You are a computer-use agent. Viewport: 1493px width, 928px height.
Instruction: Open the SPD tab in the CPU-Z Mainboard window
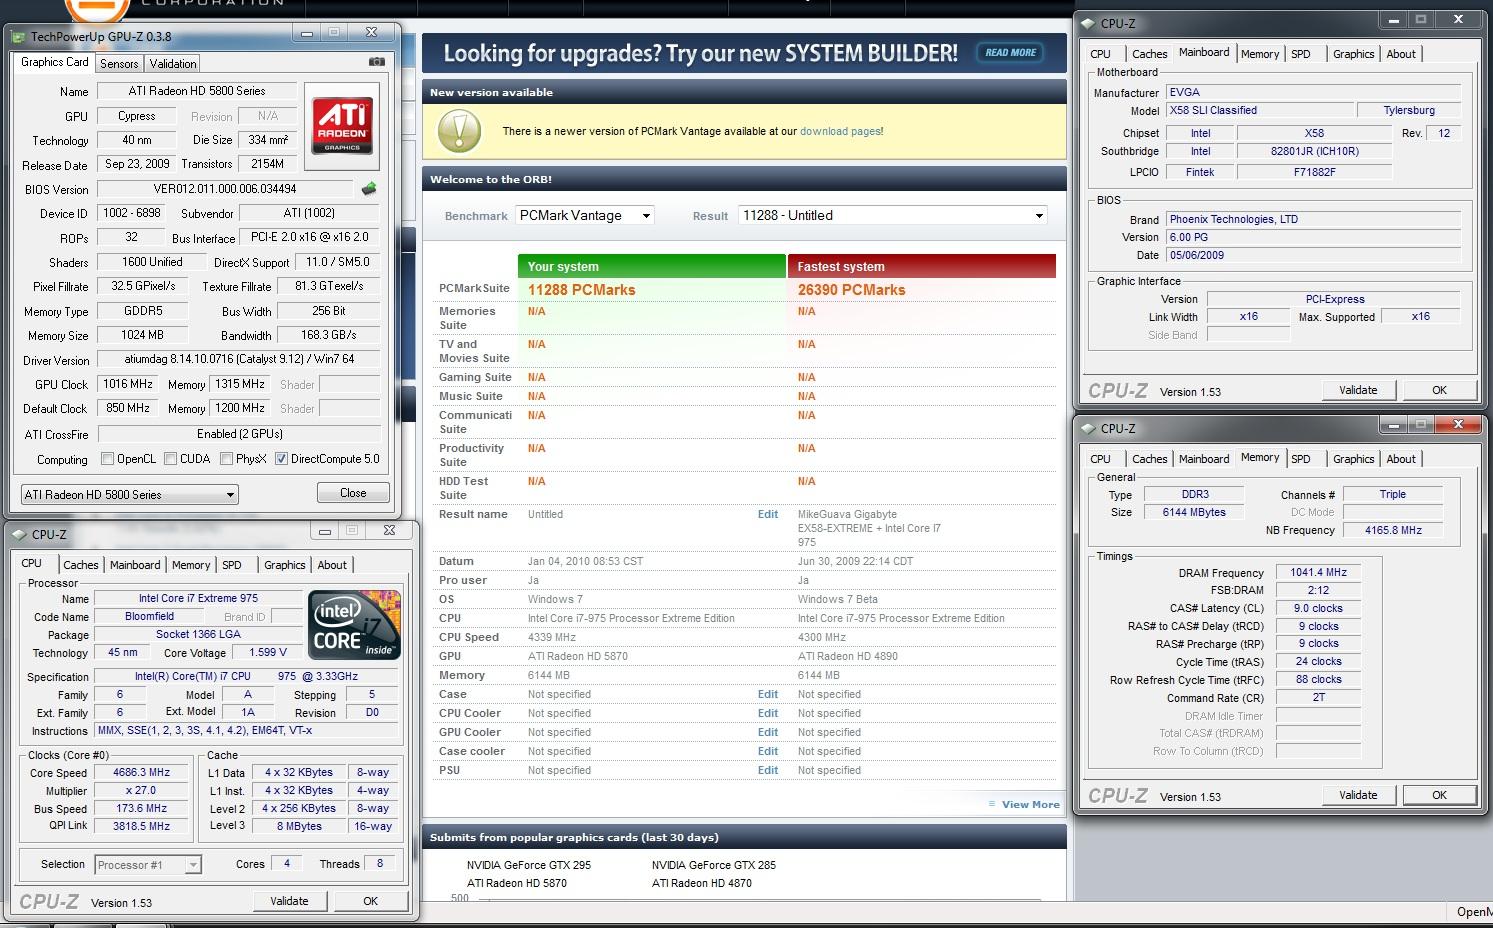point(1301,54)
